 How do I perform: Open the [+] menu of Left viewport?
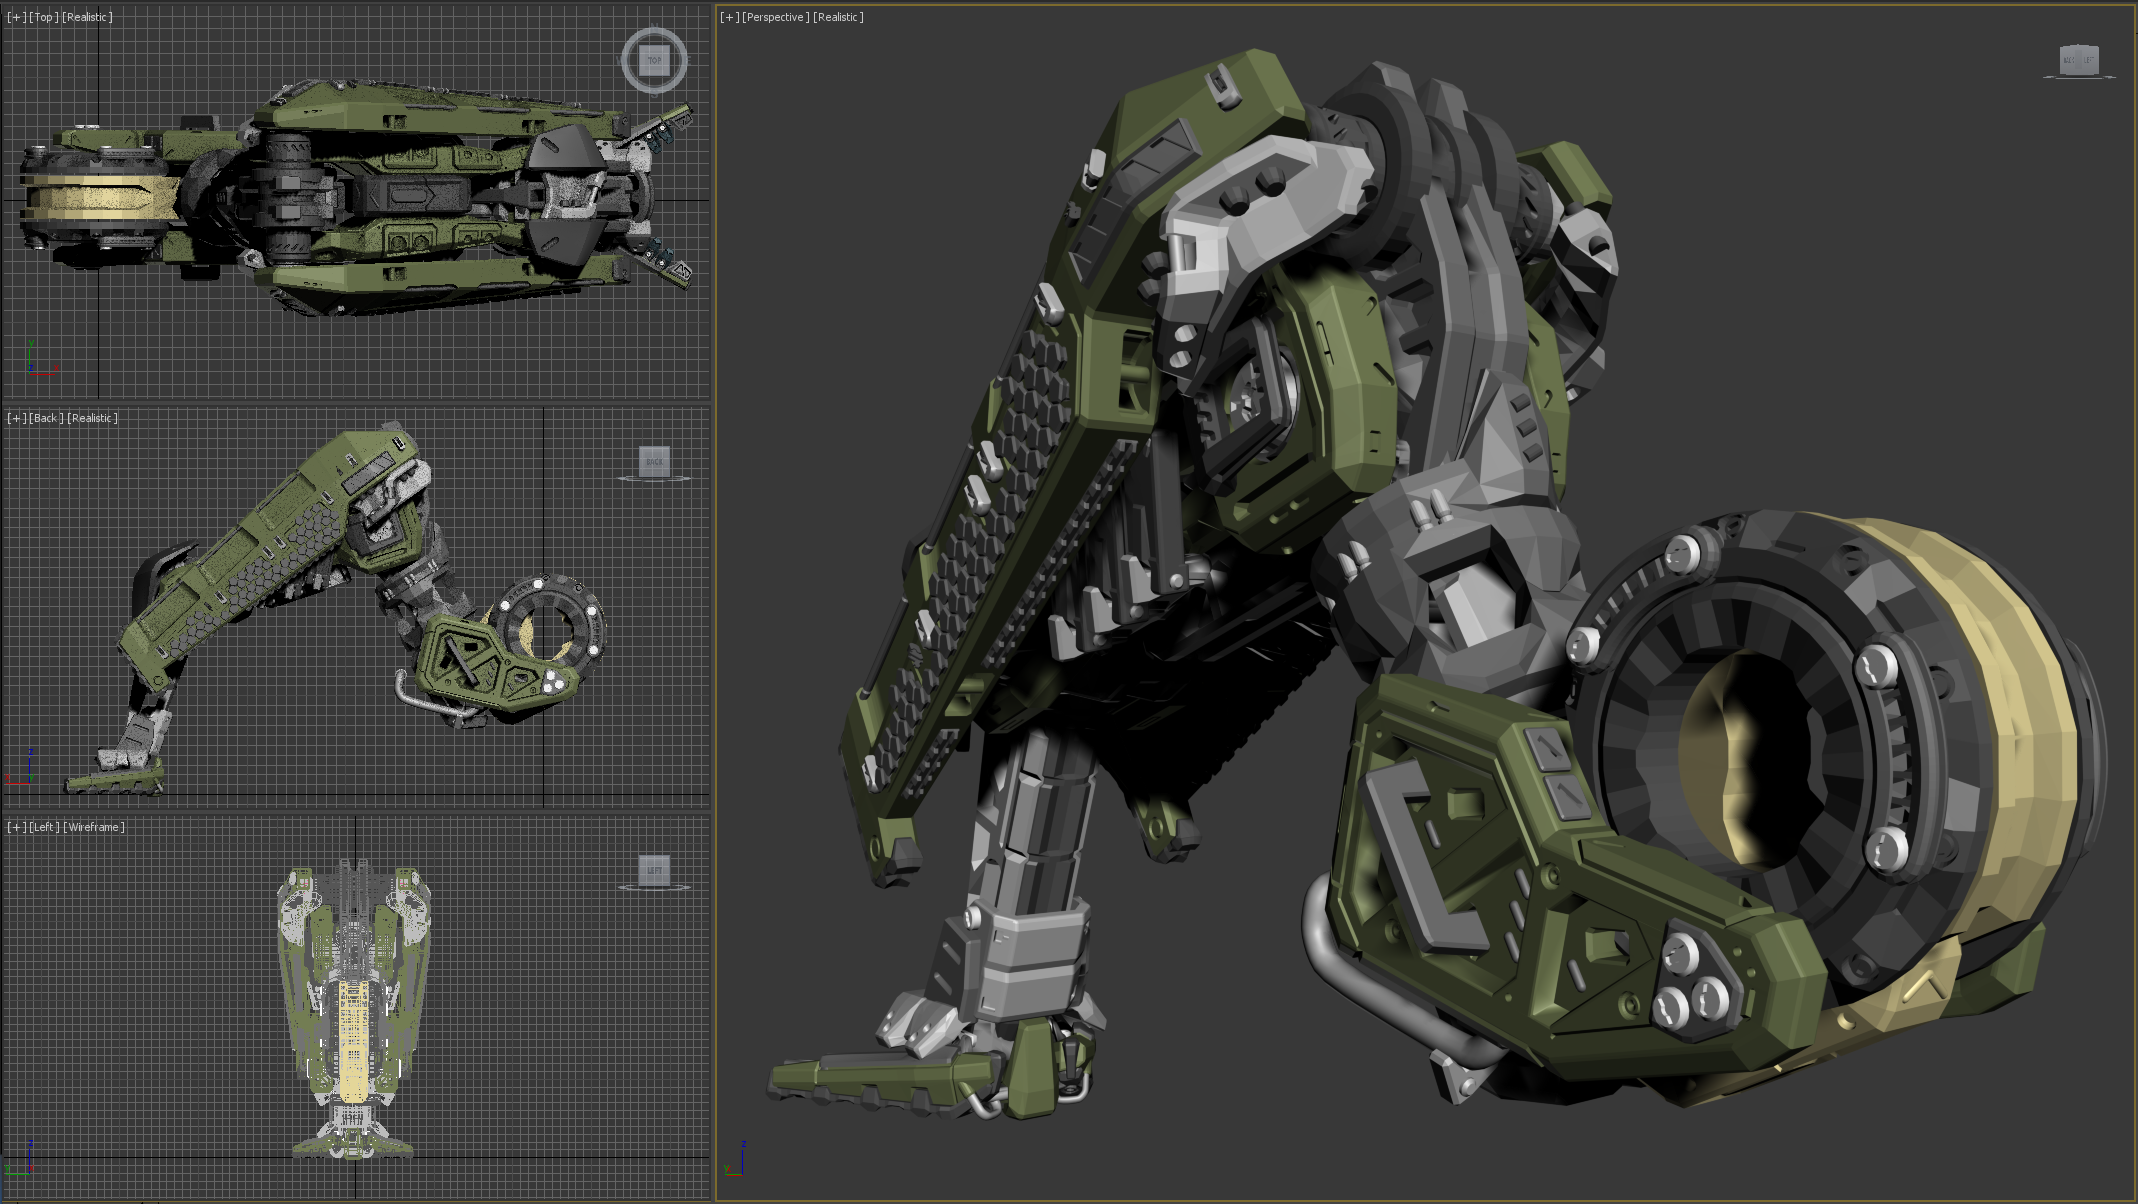click(x=16, y=827)
